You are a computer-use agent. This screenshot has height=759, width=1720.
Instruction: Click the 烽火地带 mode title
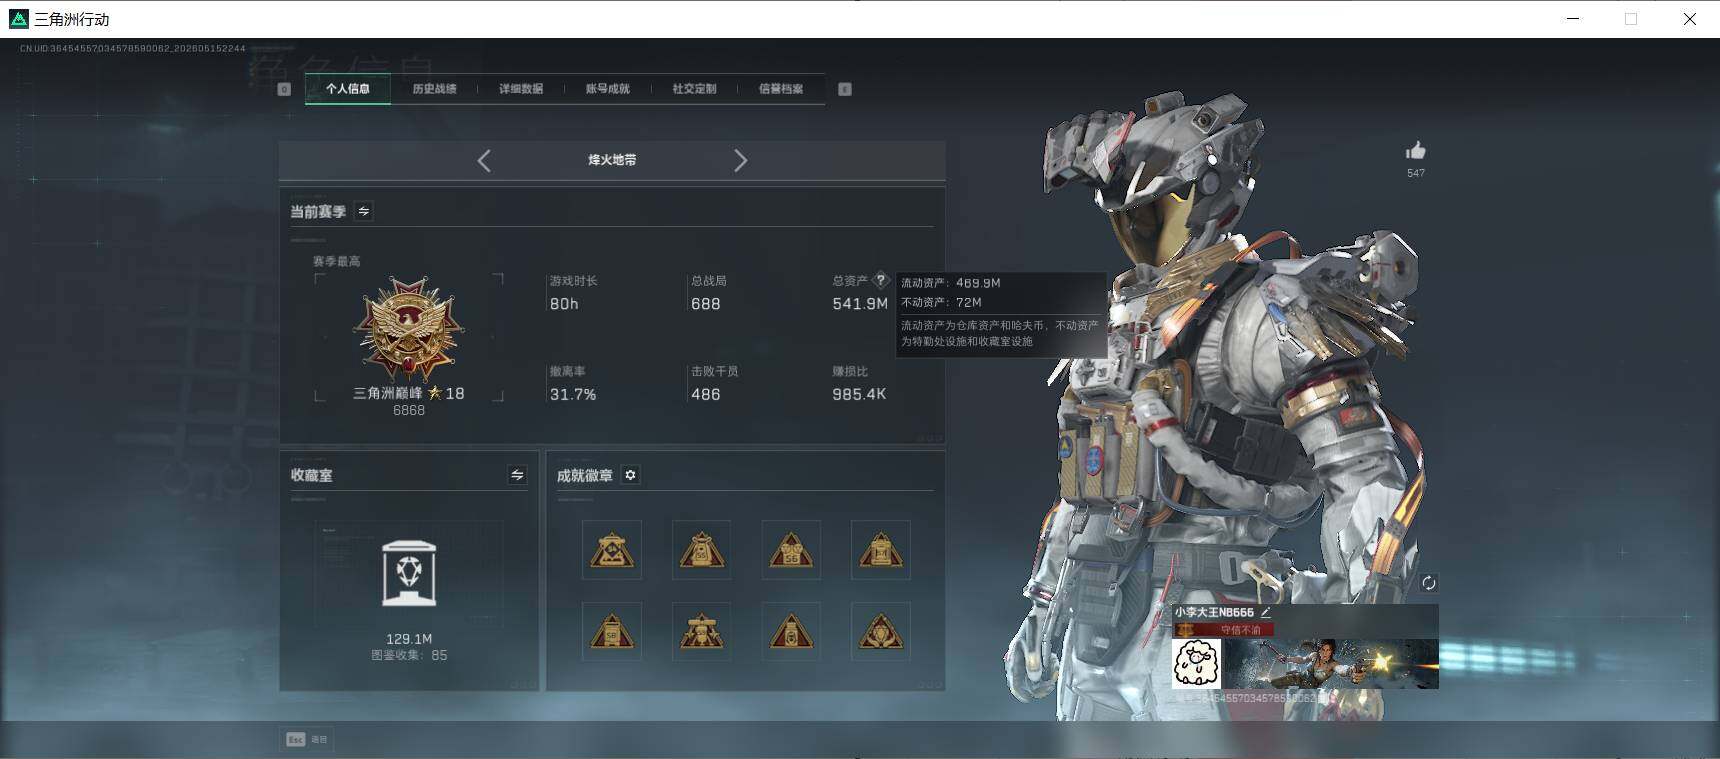[612, 160]
